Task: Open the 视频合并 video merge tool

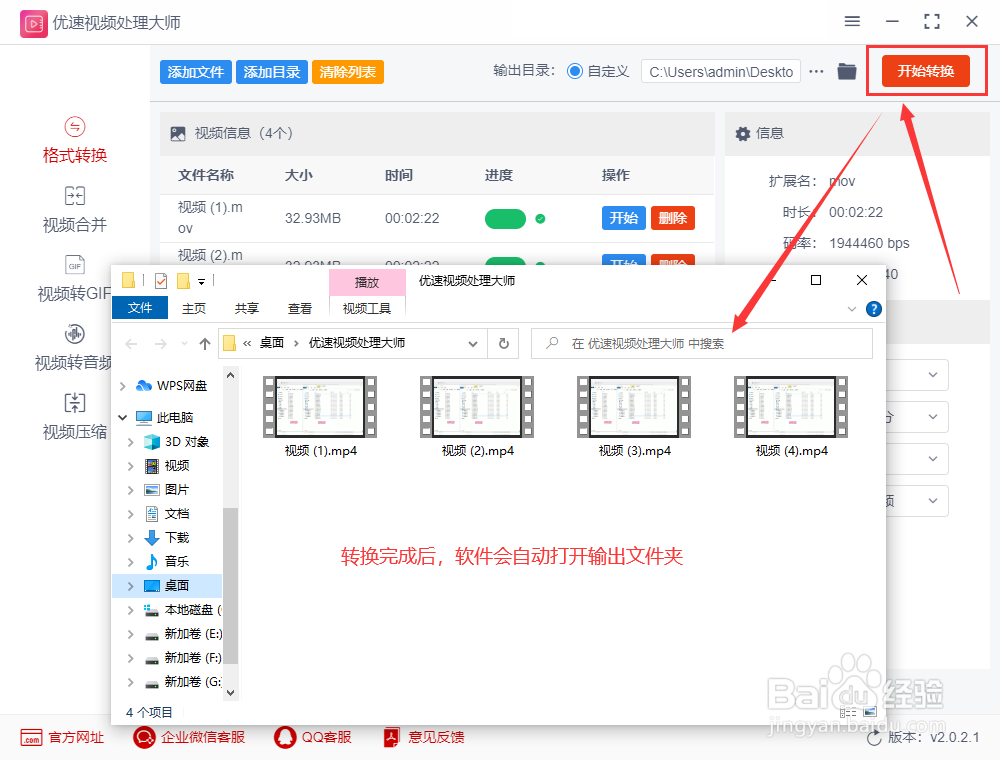Action: point(75,210)
